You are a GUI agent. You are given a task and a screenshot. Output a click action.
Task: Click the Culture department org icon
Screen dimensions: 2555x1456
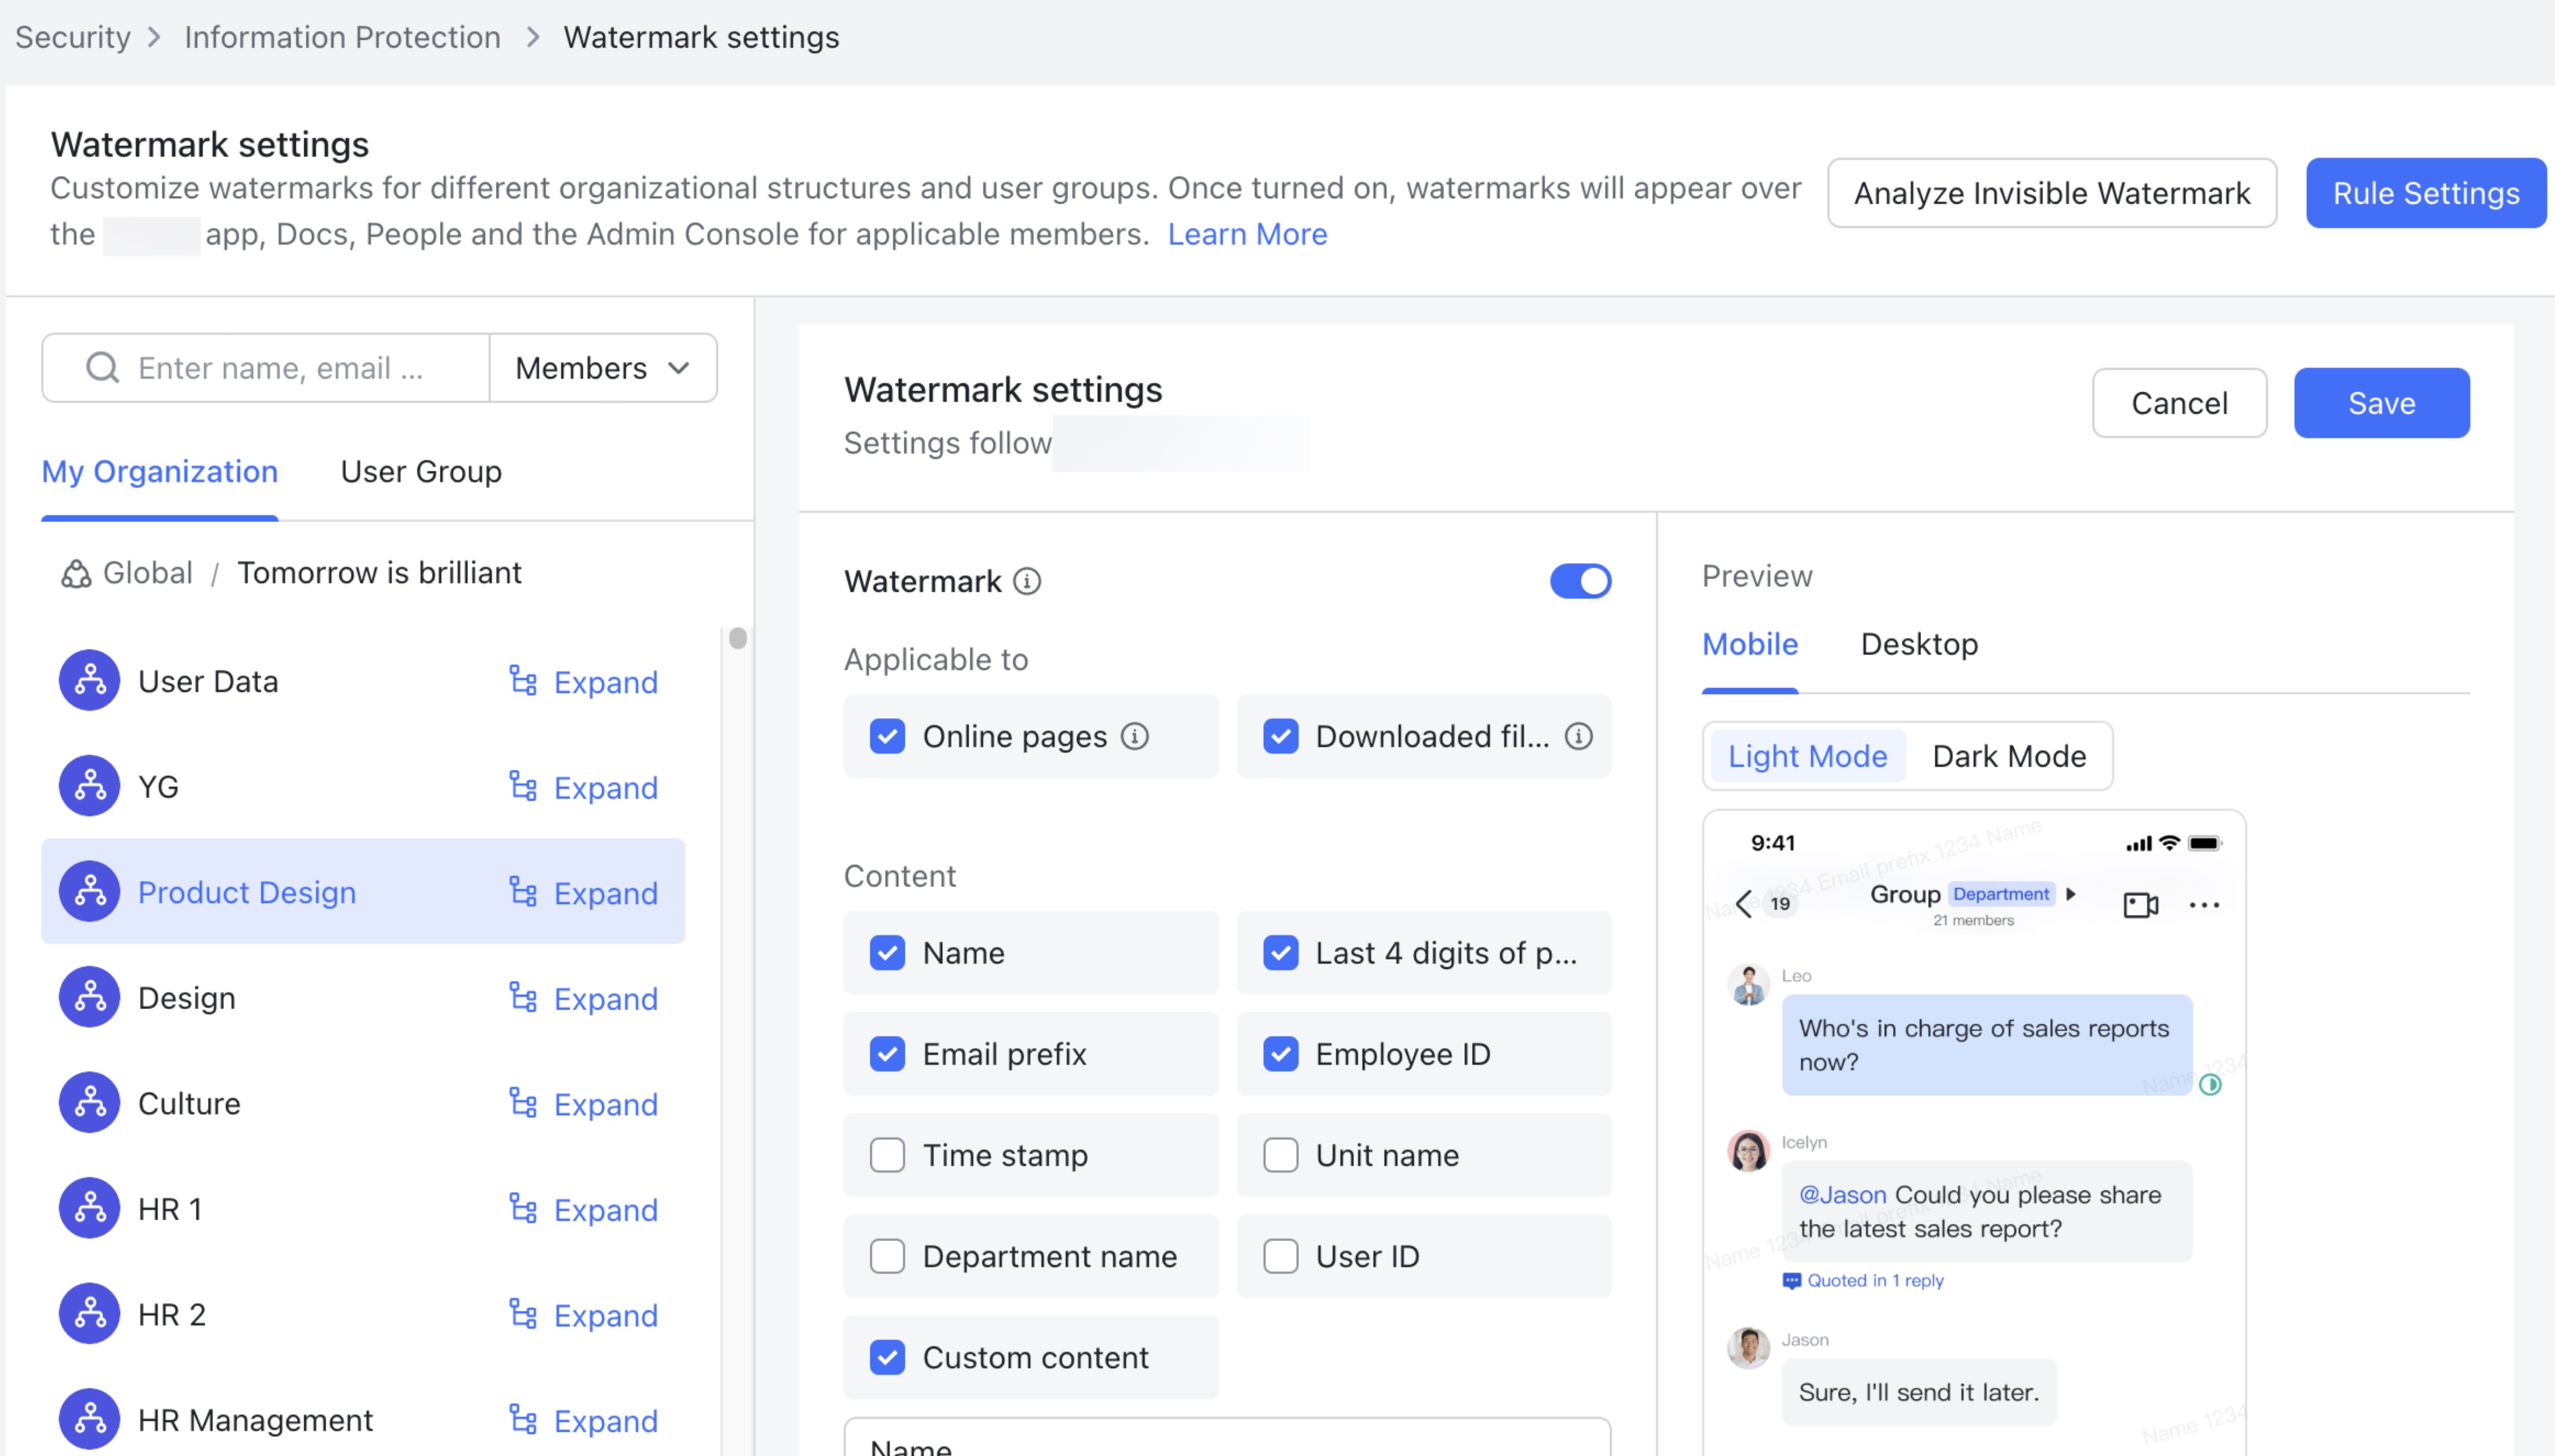(89, 1103)
